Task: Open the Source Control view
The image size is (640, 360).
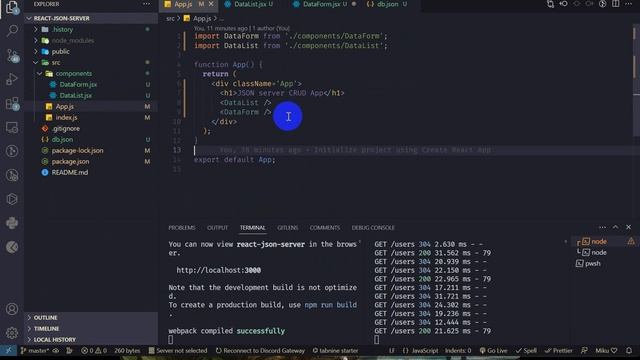Action: pos(12,55)
